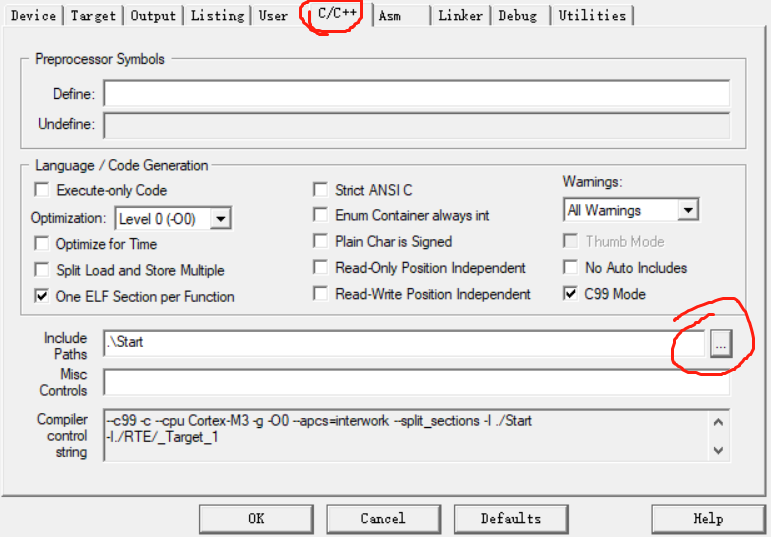Screen dimensions: 771x537
Task: Click the Misc Controls field
Action: pyautogui.click(x=416, y=382)
